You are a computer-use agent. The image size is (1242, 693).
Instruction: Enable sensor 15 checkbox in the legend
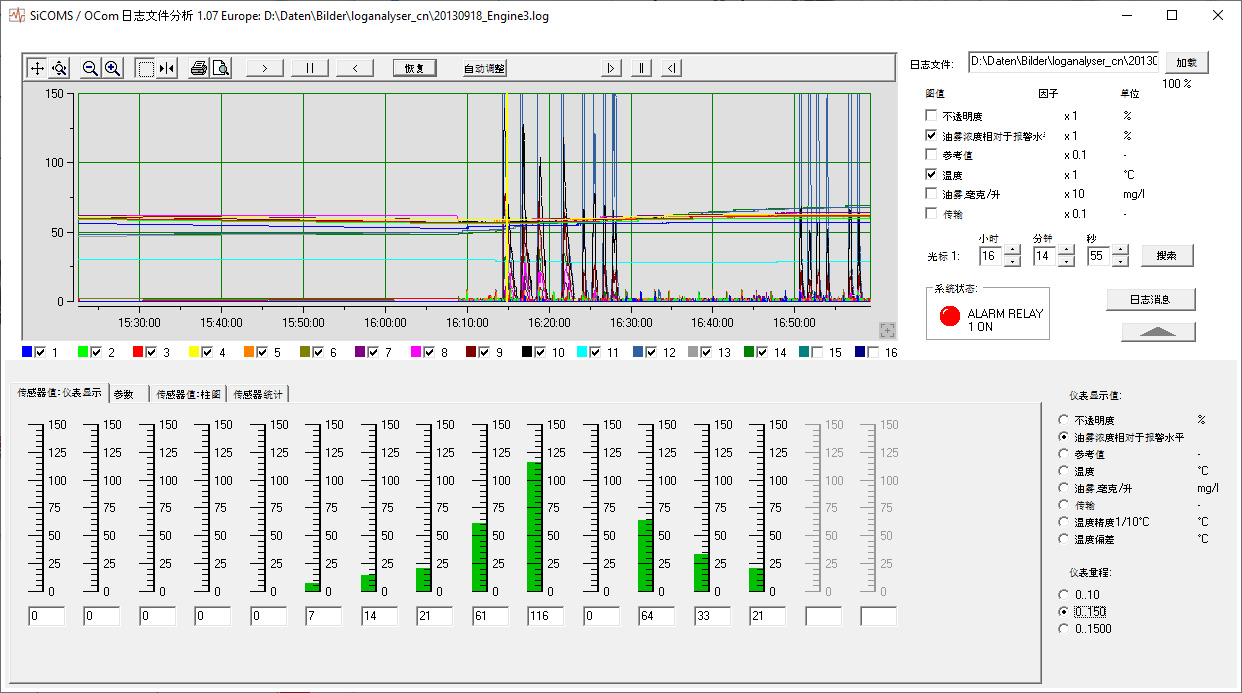point(815,353)
